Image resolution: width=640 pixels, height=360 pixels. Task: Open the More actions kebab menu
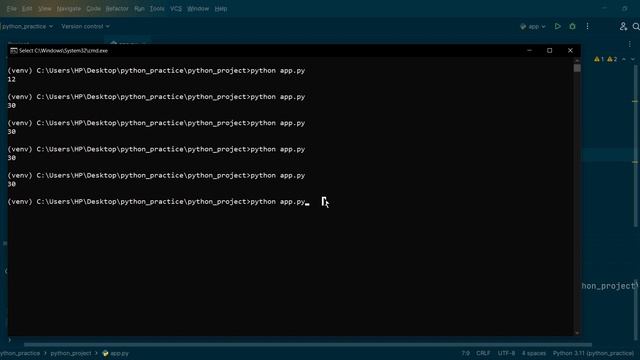coord(587,26)
